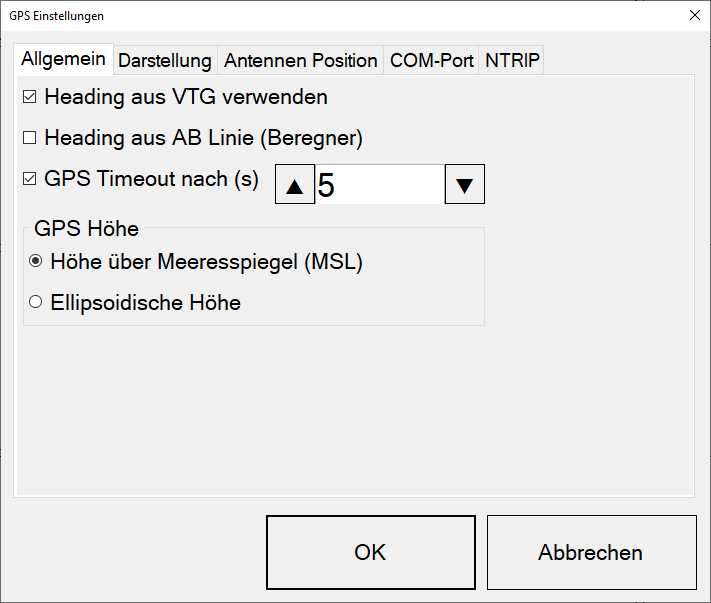Close the GPS Einstellungen dialog
The height and width of the screenshot is (603, 711).
click(x=694, y=15)
